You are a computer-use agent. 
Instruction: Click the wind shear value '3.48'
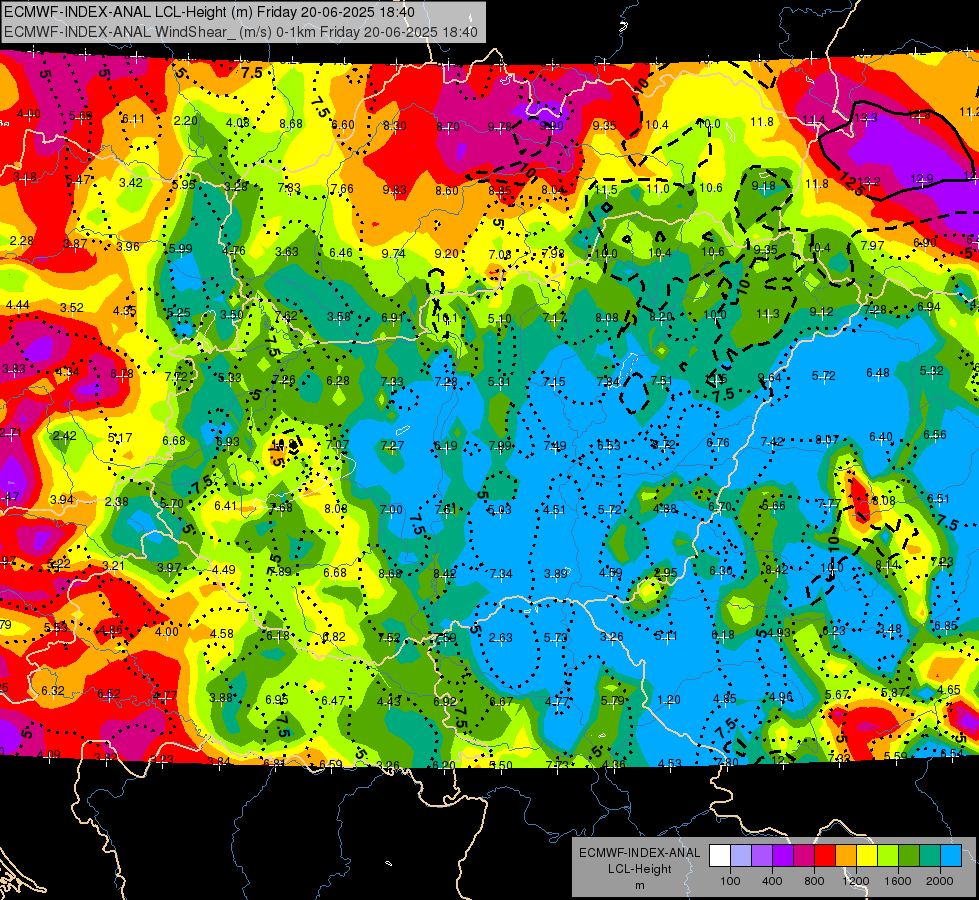(x=889, y=629)
